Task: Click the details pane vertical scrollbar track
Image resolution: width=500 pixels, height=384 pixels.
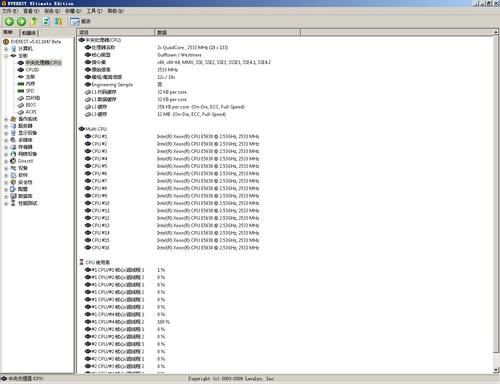Action: [496, 201]
